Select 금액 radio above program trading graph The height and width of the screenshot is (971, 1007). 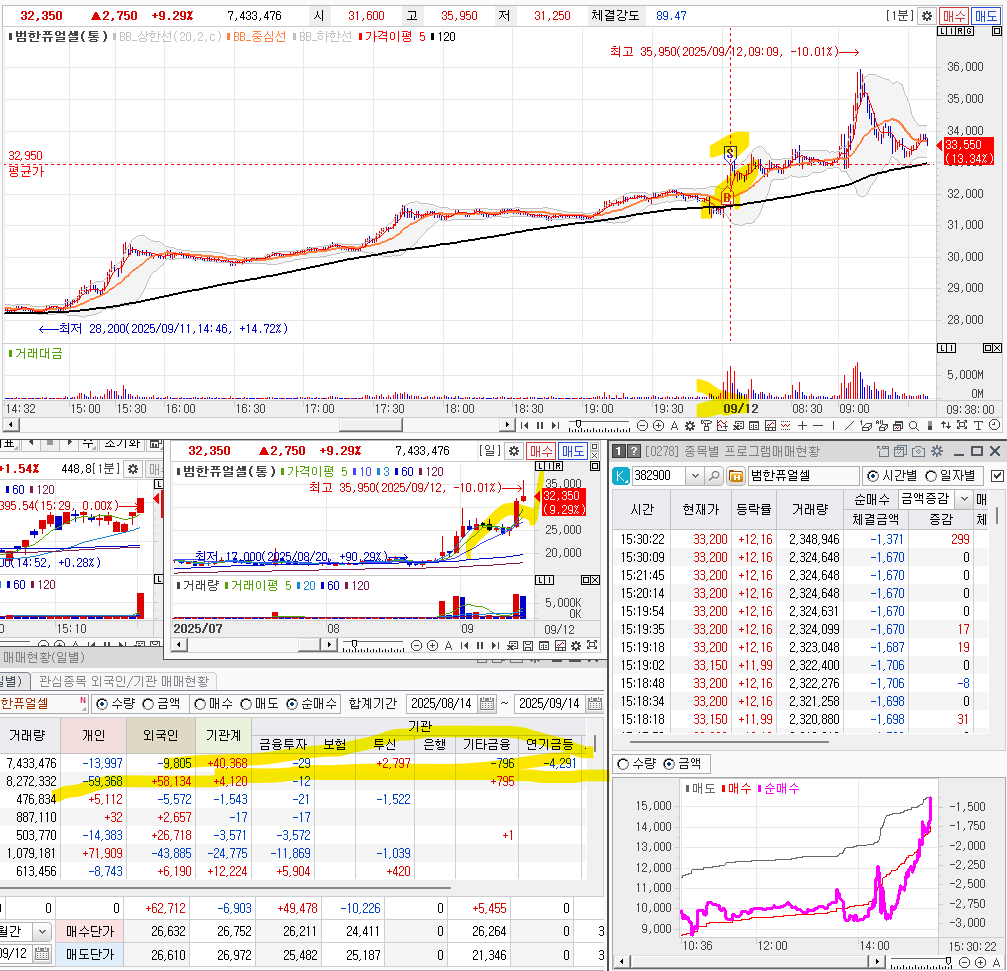tap(669, 764)
